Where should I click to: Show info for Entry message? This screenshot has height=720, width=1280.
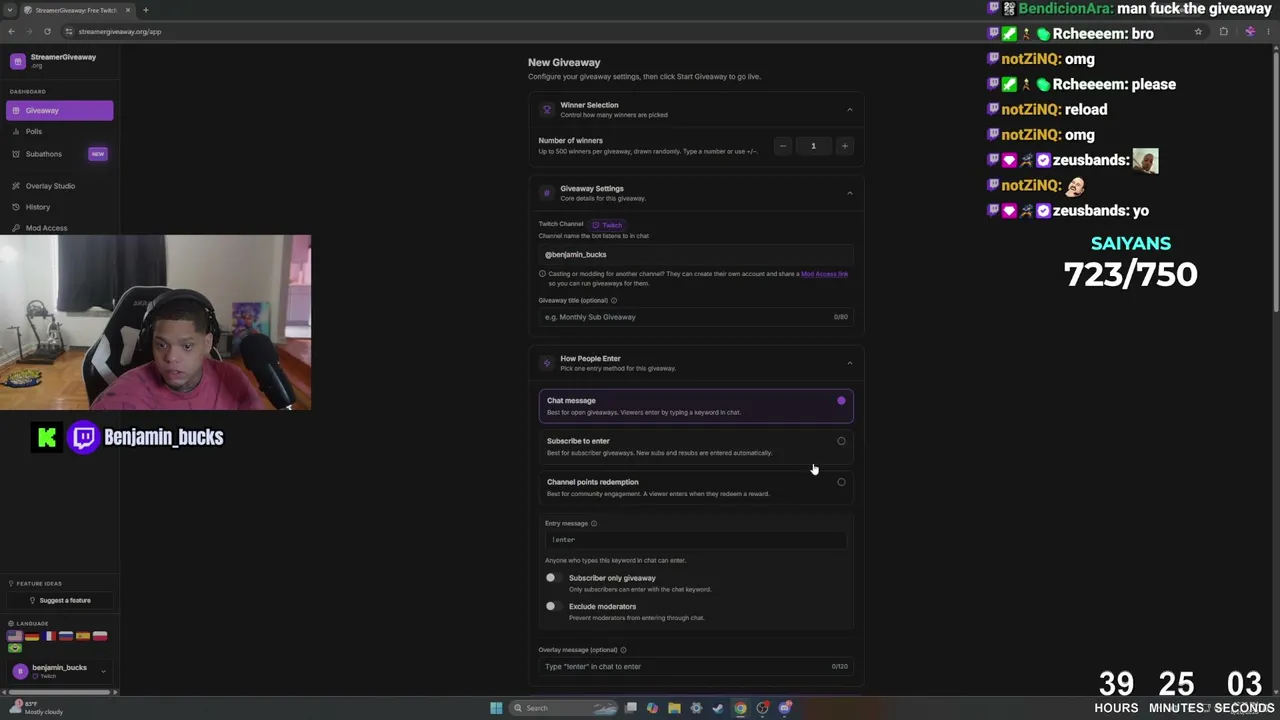point(594,523)
